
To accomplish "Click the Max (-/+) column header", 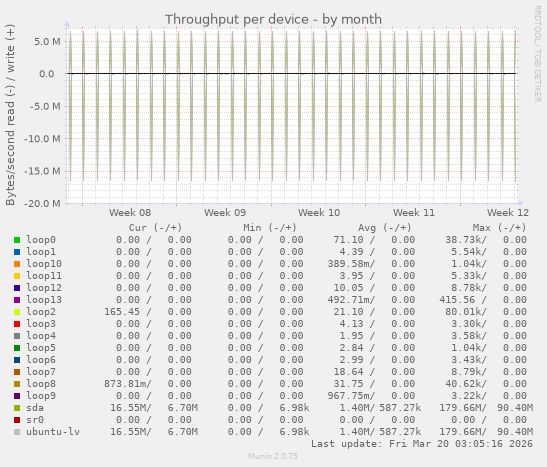I will tap(499, 228).
